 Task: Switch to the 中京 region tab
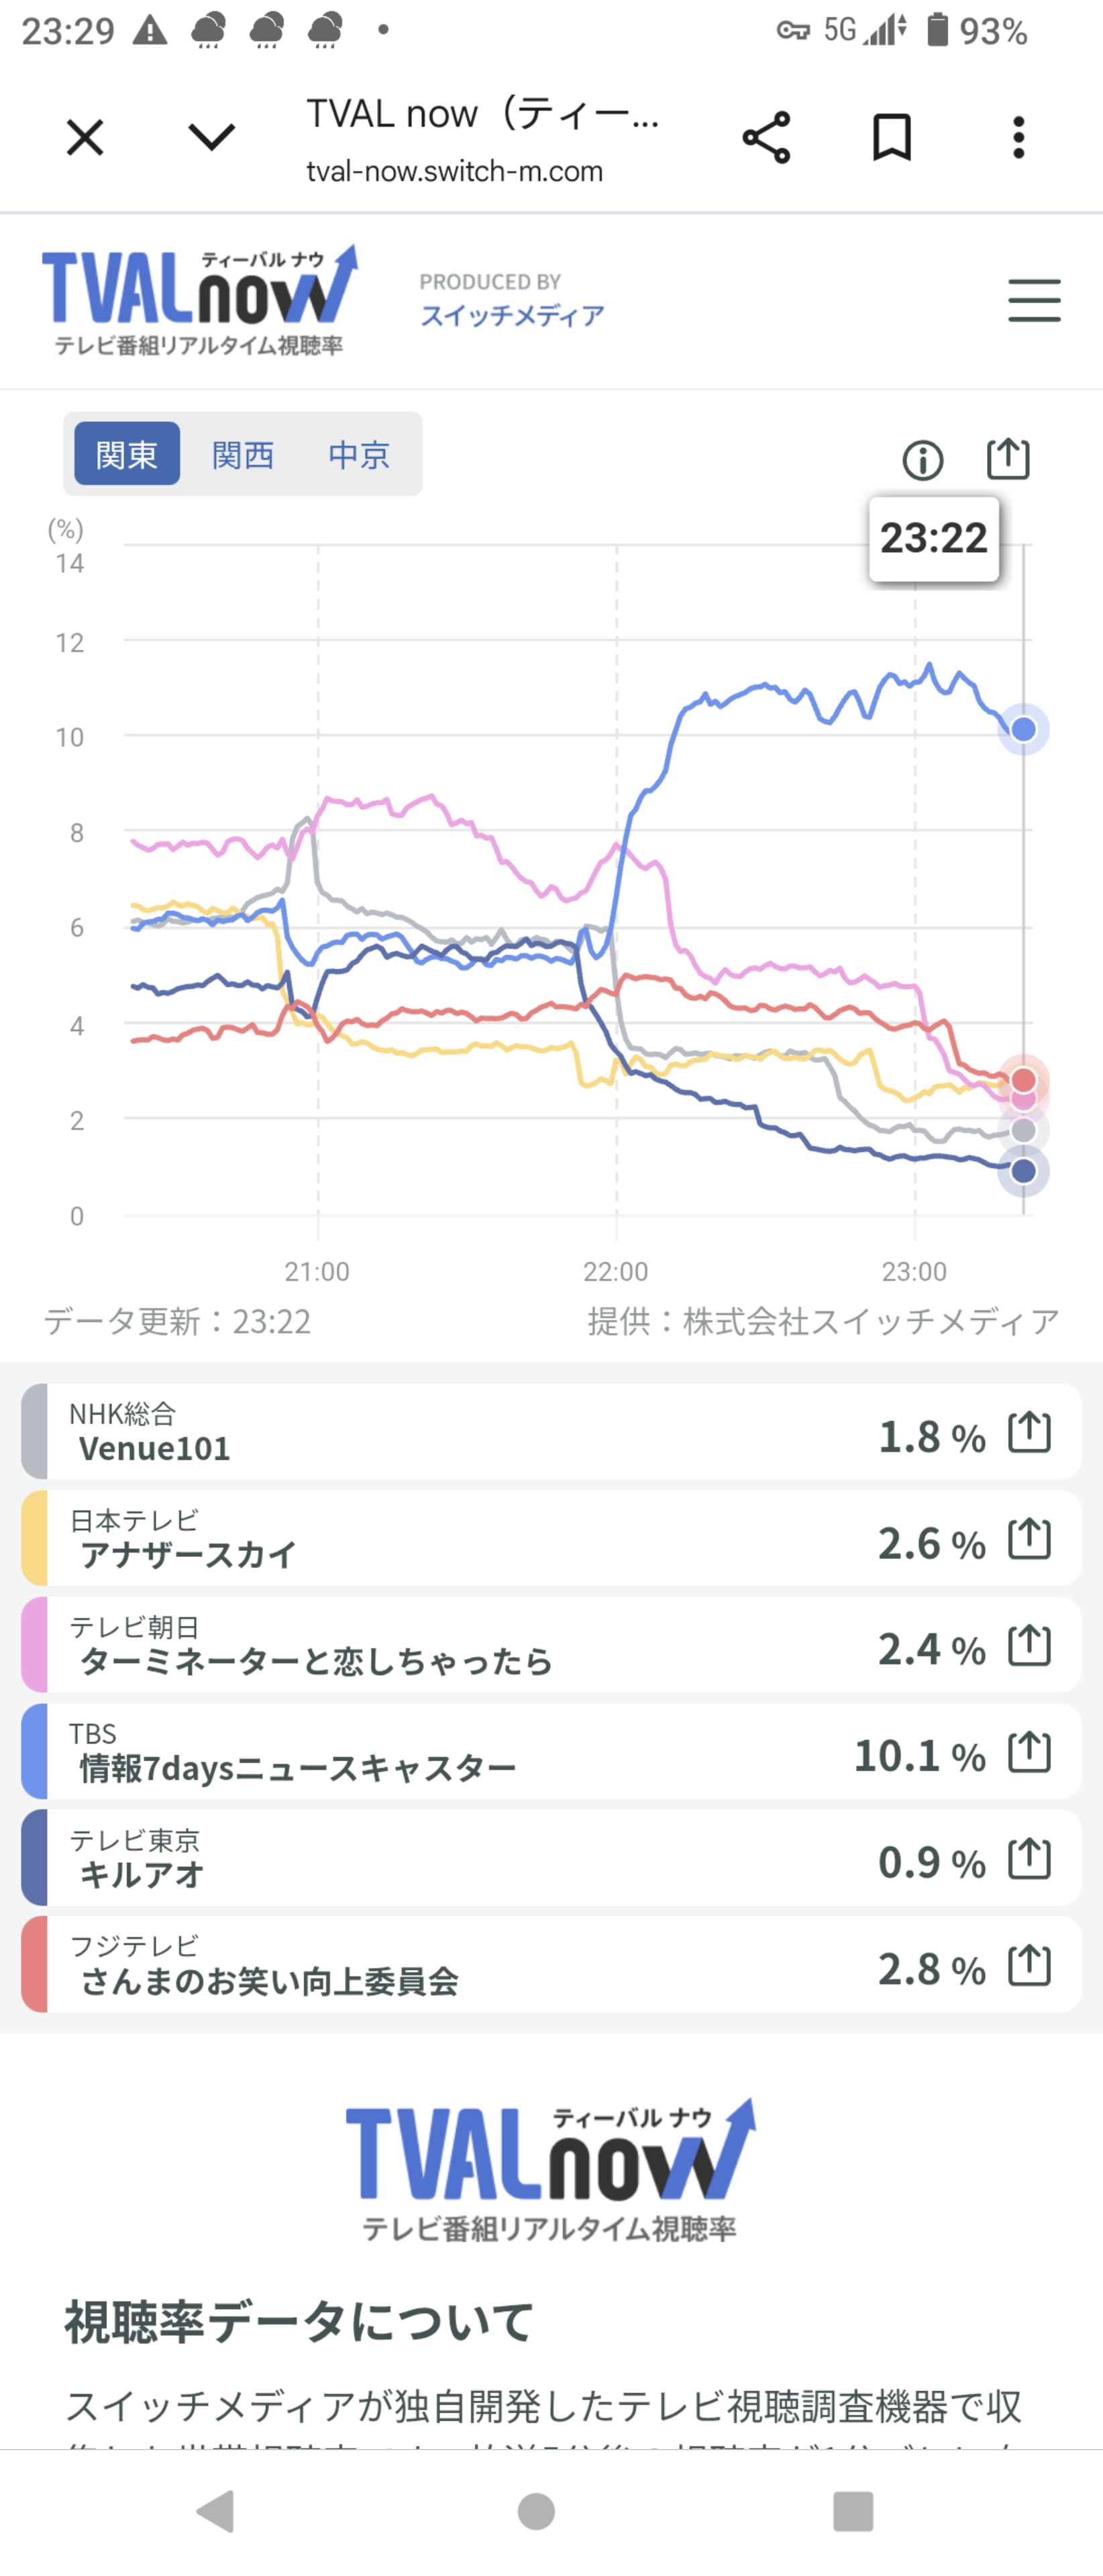click(358, 454)
